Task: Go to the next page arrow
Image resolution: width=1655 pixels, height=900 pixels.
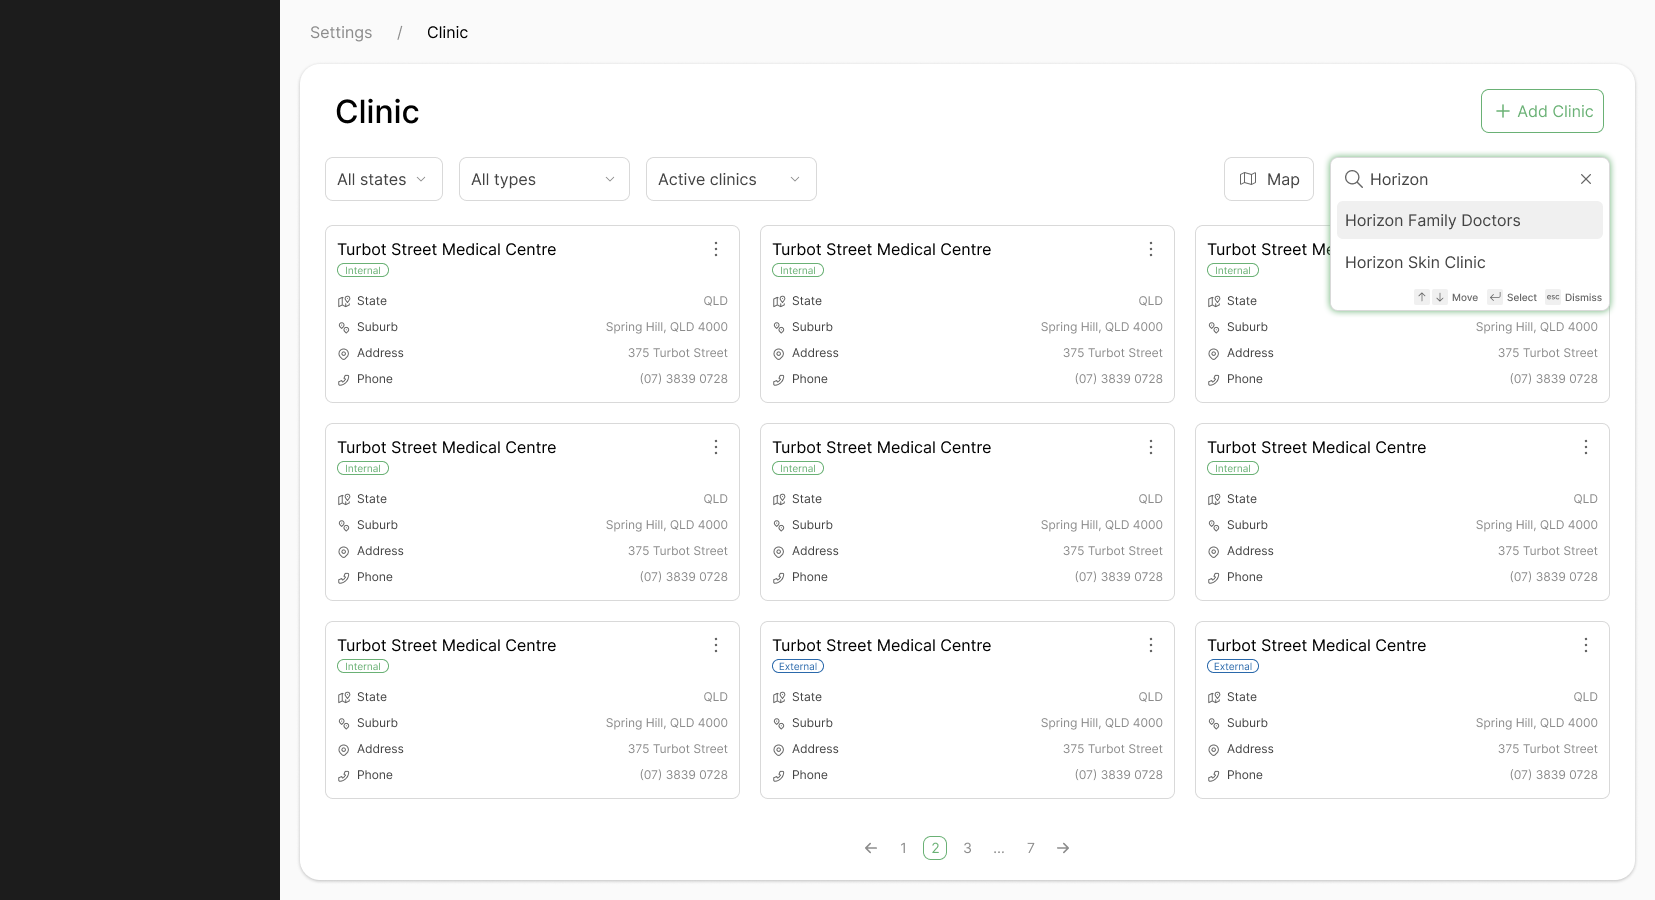Action: pos(1063,848)
